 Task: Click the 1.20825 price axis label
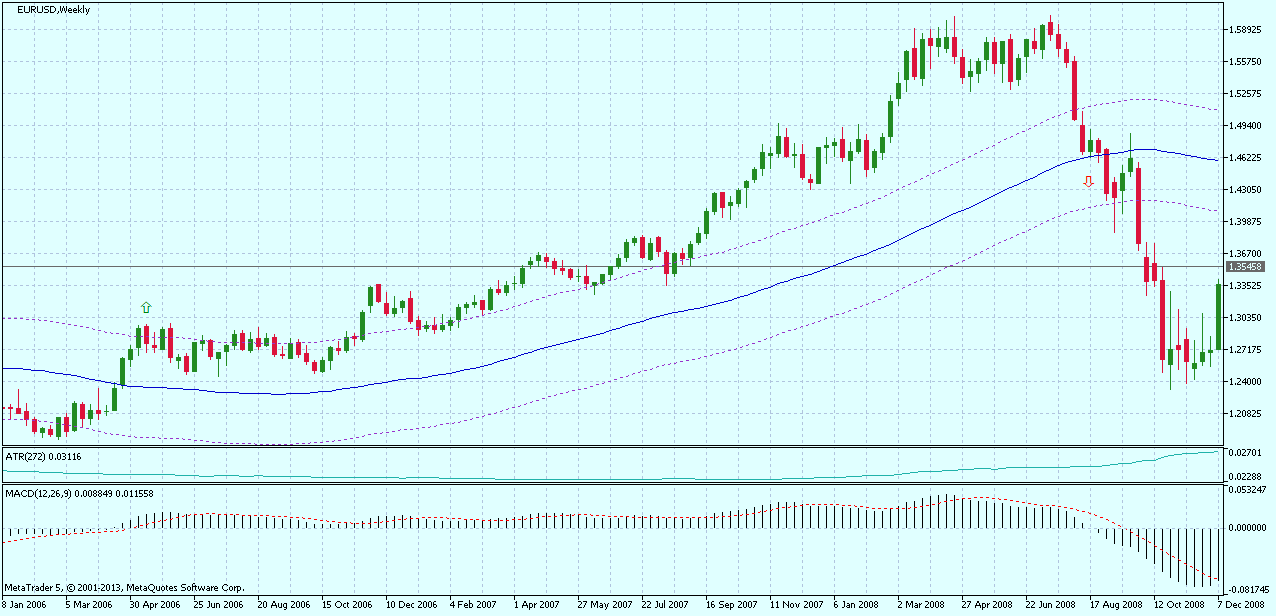(x=1246, y=414)
